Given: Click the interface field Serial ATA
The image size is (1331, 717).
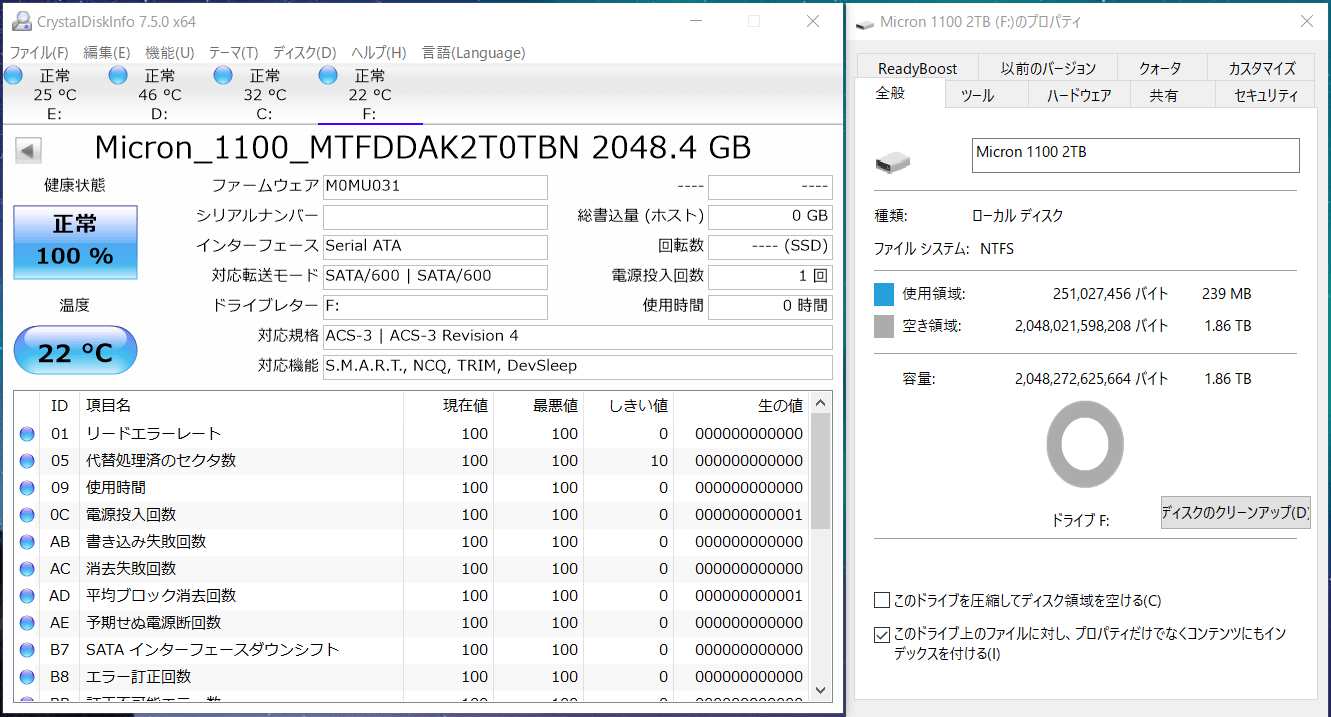Looking at the screenshot, I should (435, 247).
